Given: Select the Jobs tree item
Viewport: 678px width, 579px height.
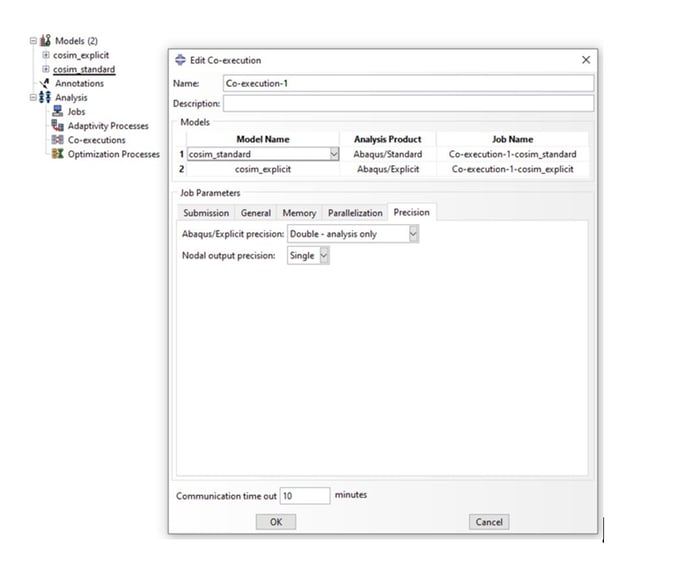Looking at the screenshot, I should pos(76,112).
